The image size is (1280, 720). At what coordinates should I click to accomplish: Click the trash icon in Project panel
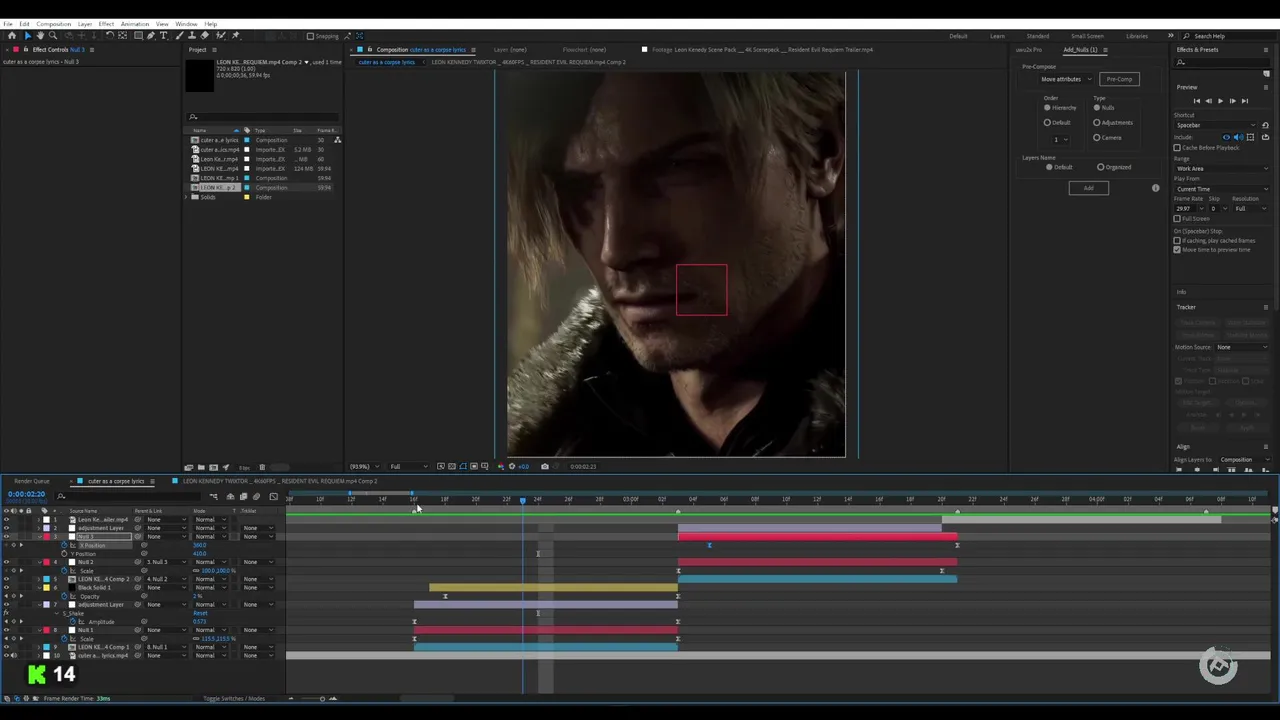click(262, 467)
